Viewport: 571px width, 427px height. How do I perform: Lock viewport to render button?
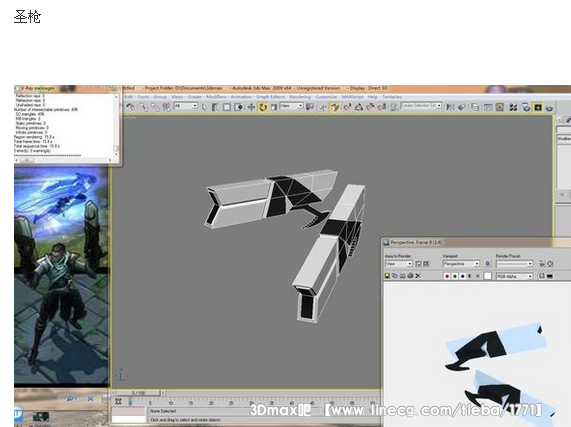point(488,264)
